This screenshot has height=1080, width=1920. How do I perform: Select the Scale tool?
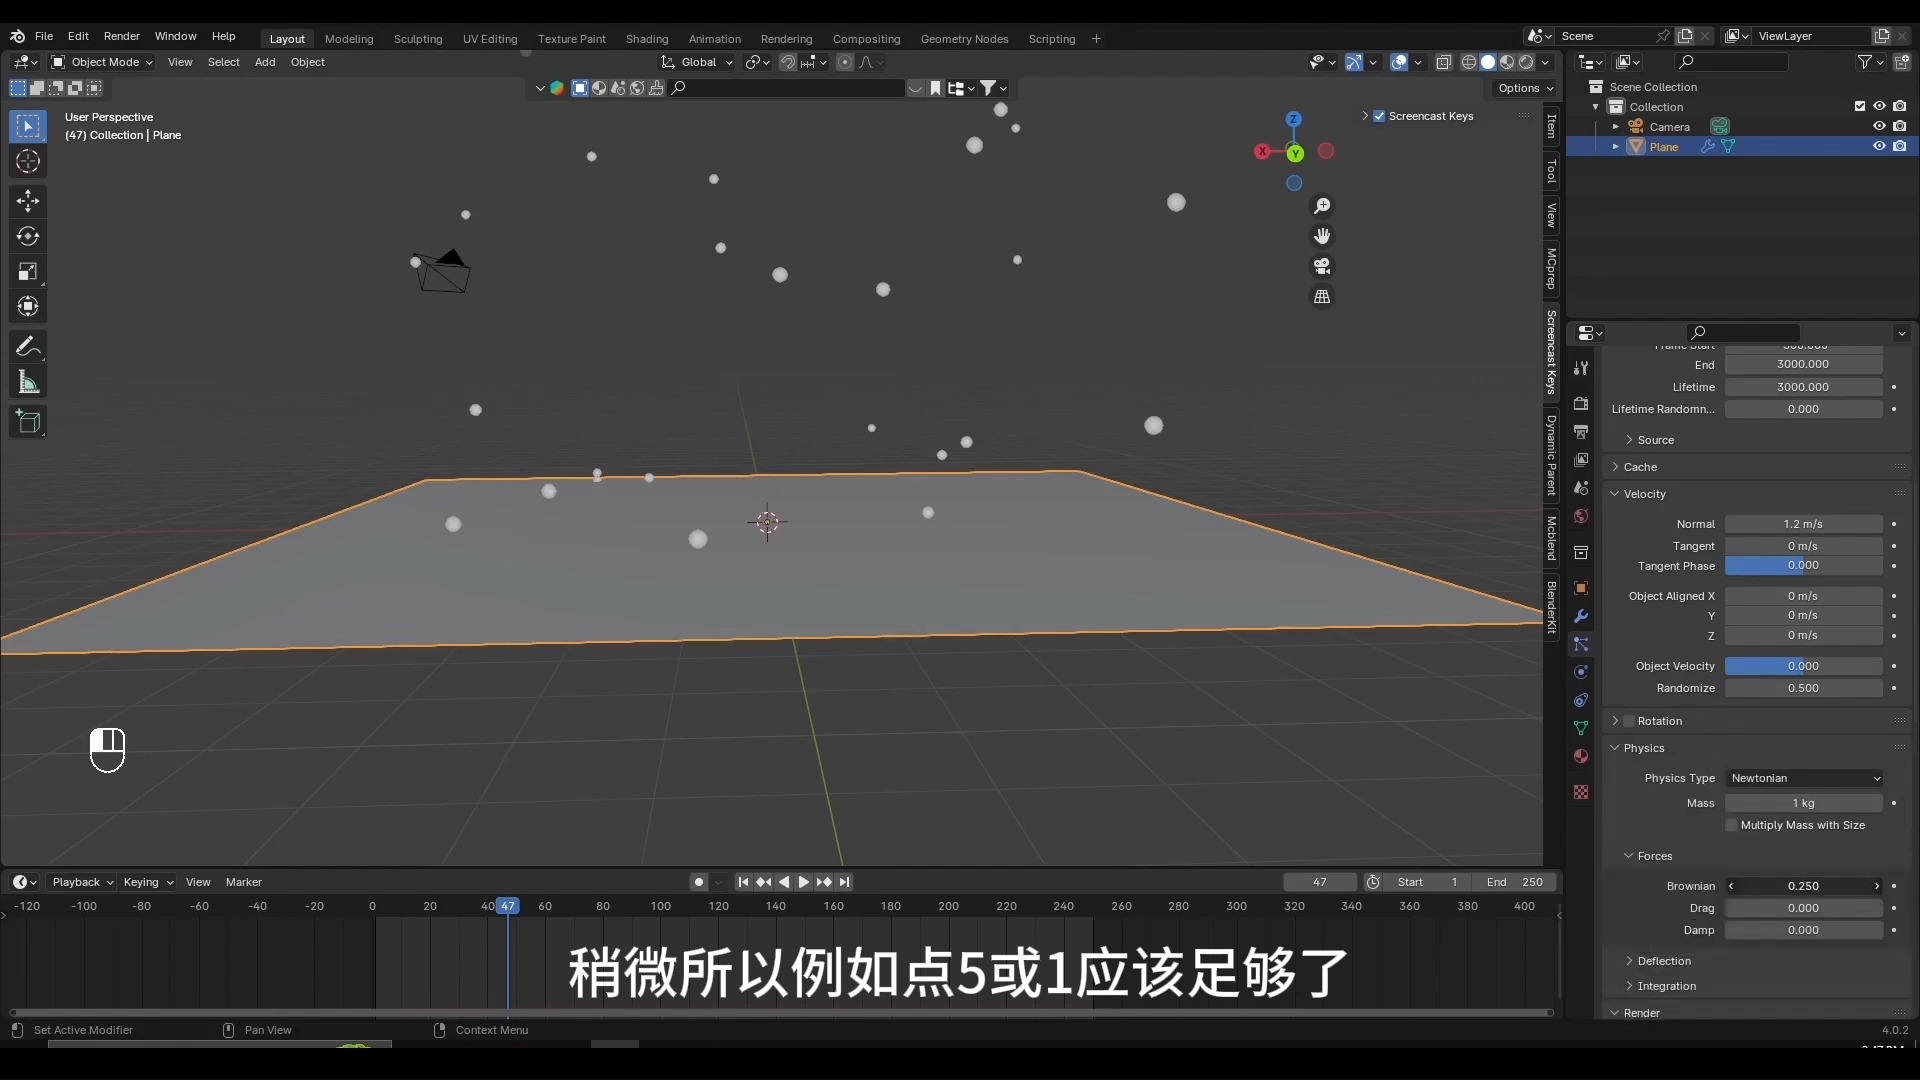pyautogui.click(x=27, y=272)
